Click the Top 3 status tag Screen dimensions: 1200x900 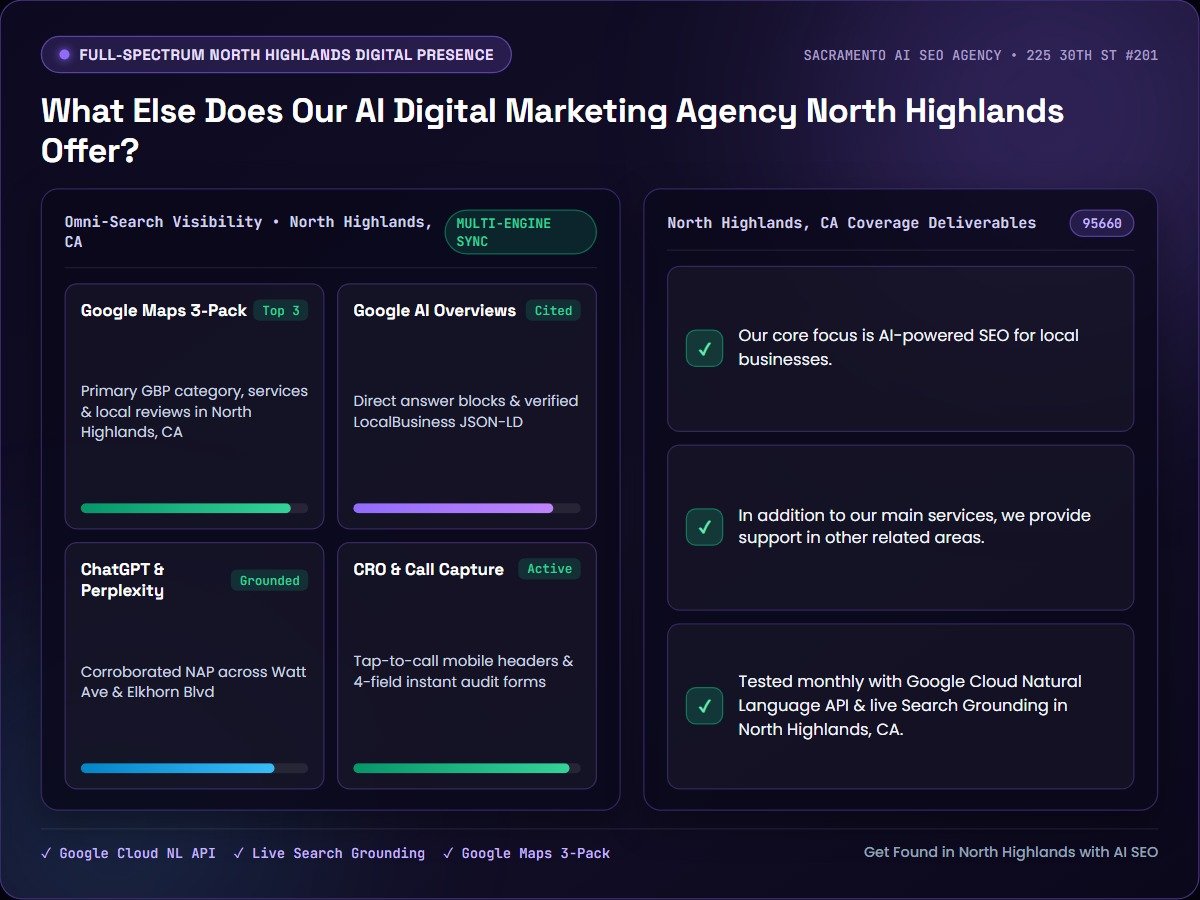(x=281, y=311)
